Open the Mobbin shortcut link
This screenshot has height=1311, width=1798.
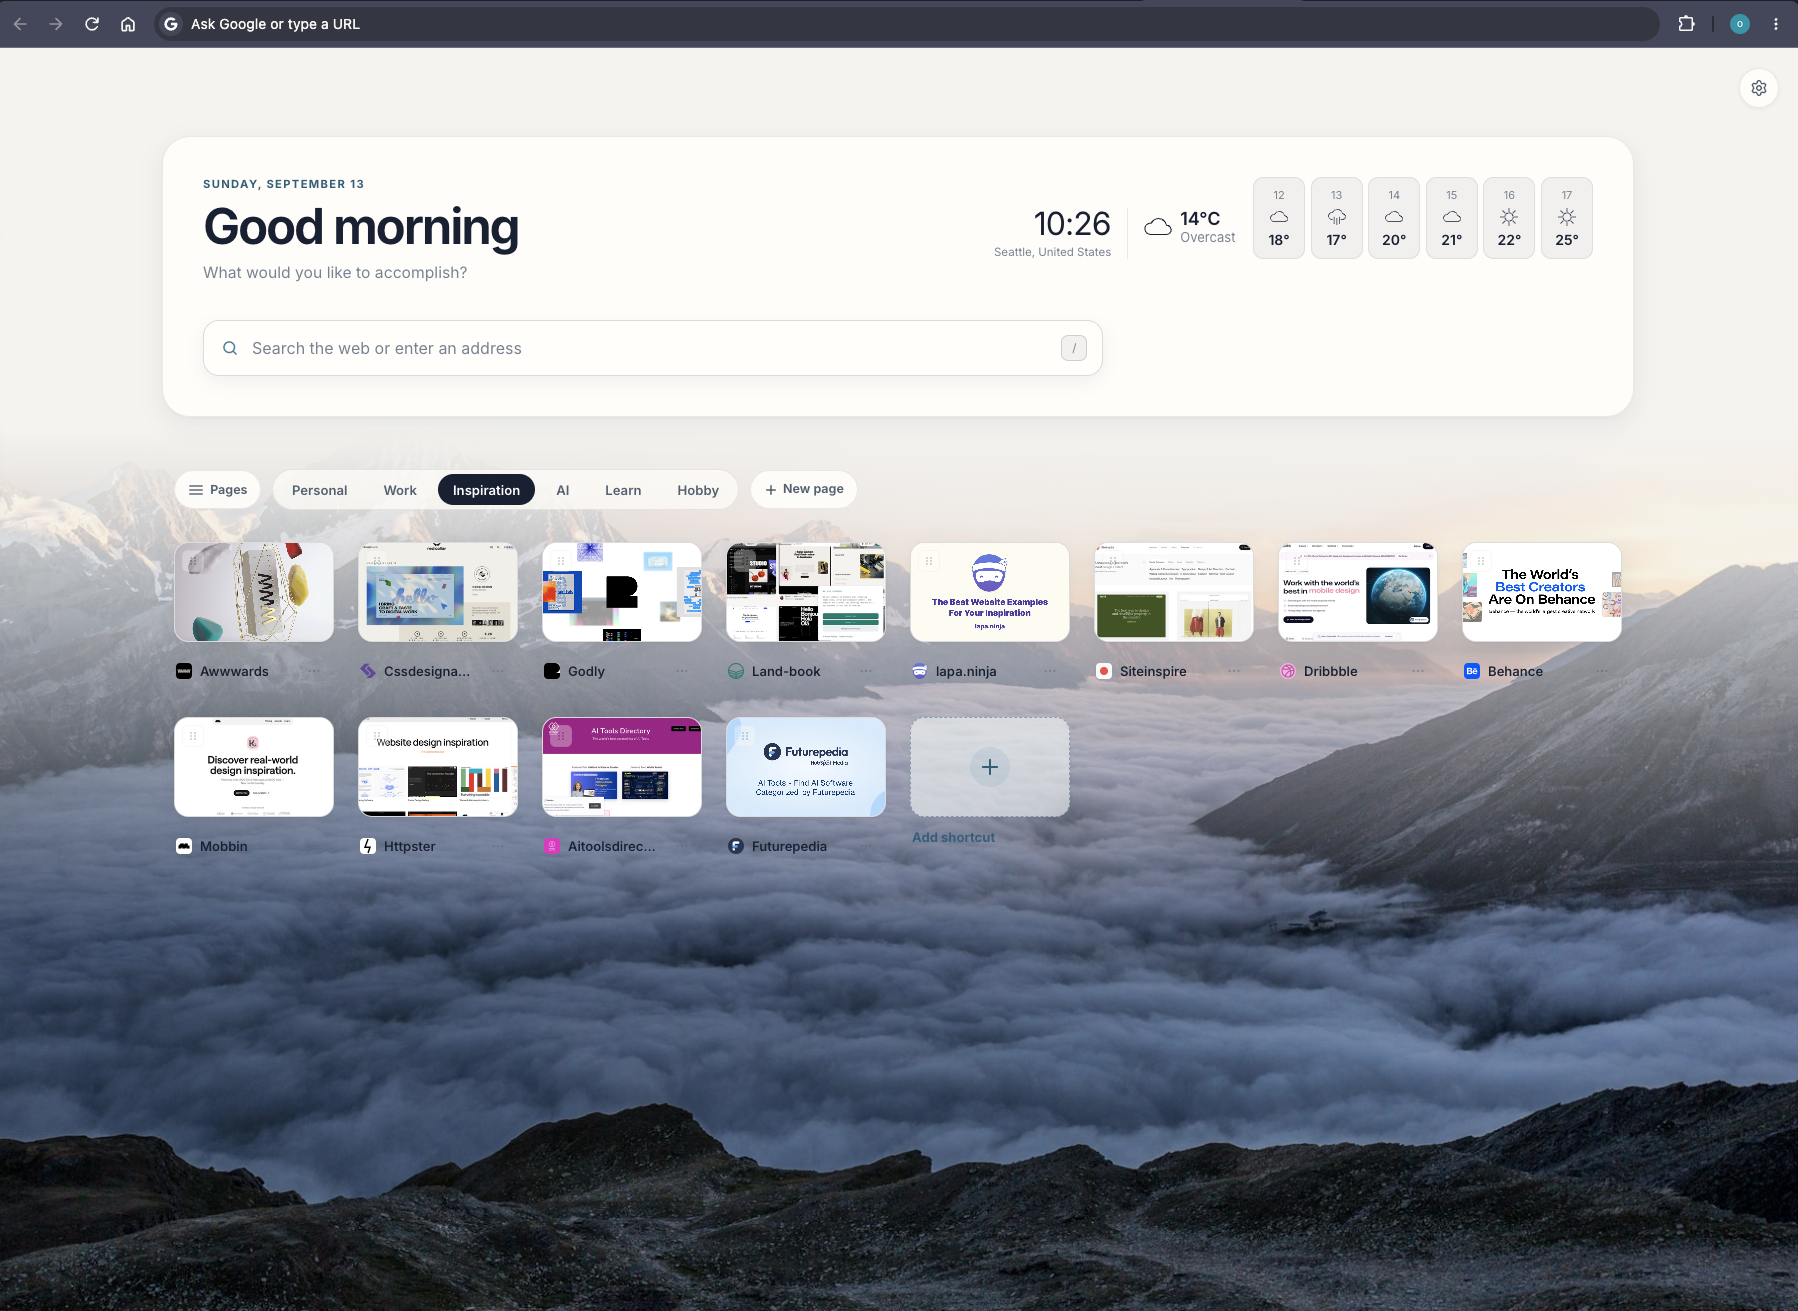[x=224, y=846]
